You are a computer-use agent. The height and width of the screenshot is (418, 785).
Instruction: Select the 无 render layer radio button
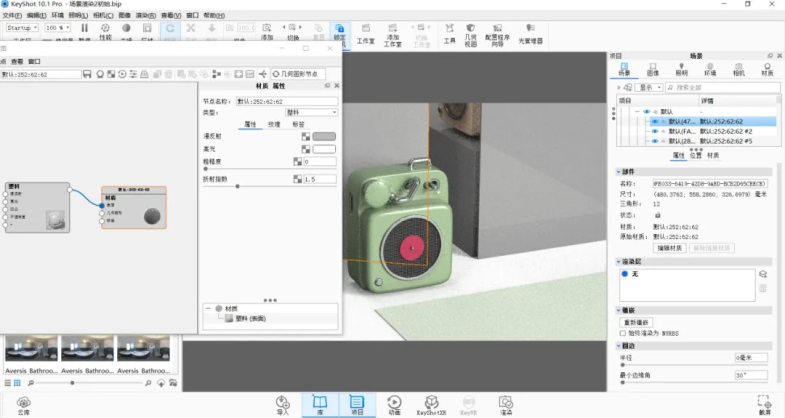[x=625, y=272]
